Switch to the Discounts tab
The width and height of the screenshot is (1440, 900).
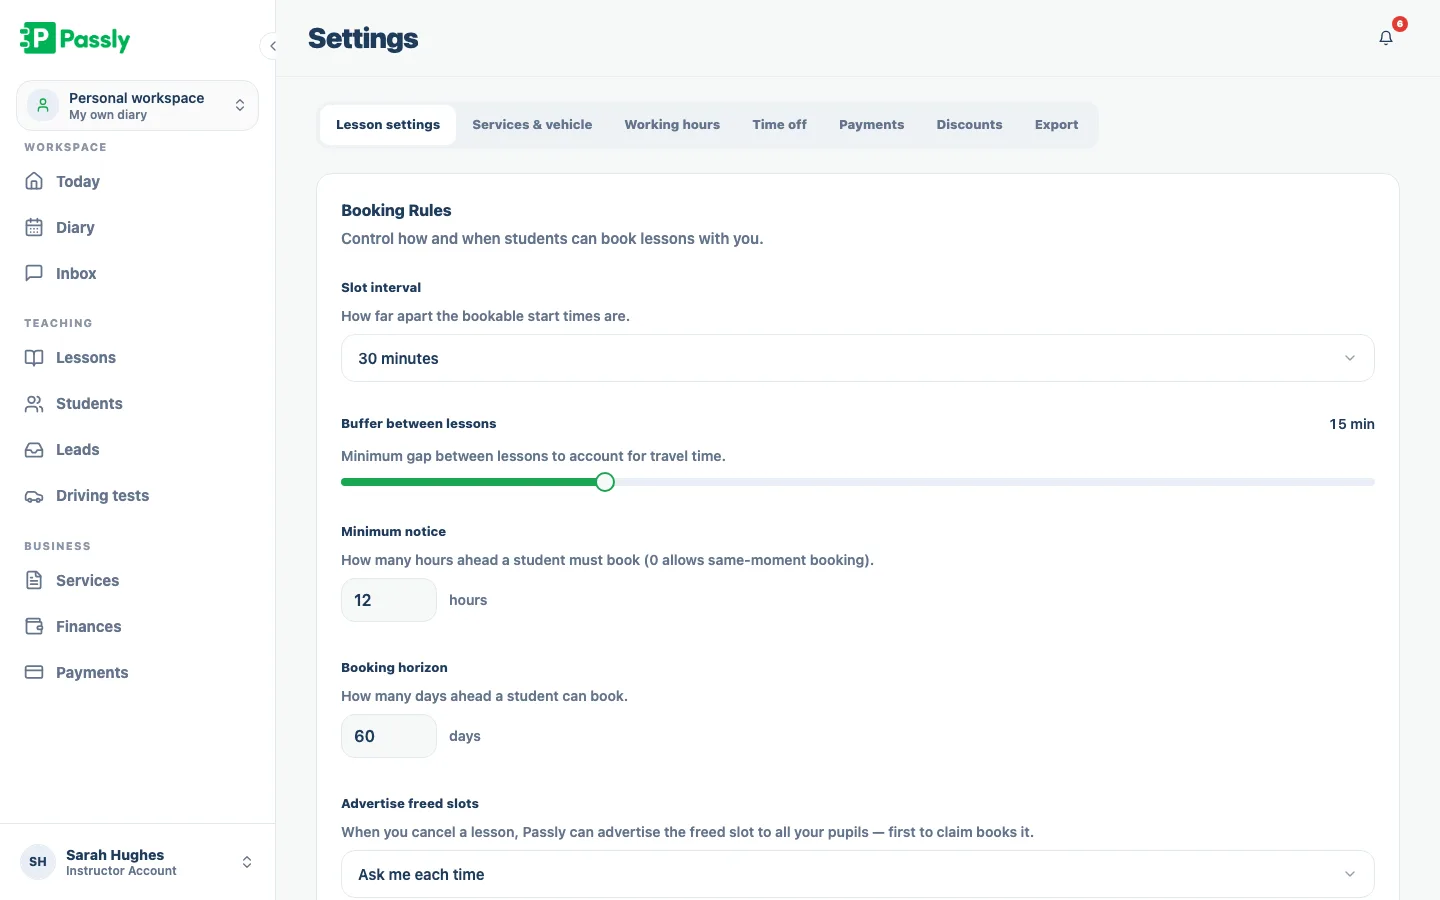tap(969, 125)
